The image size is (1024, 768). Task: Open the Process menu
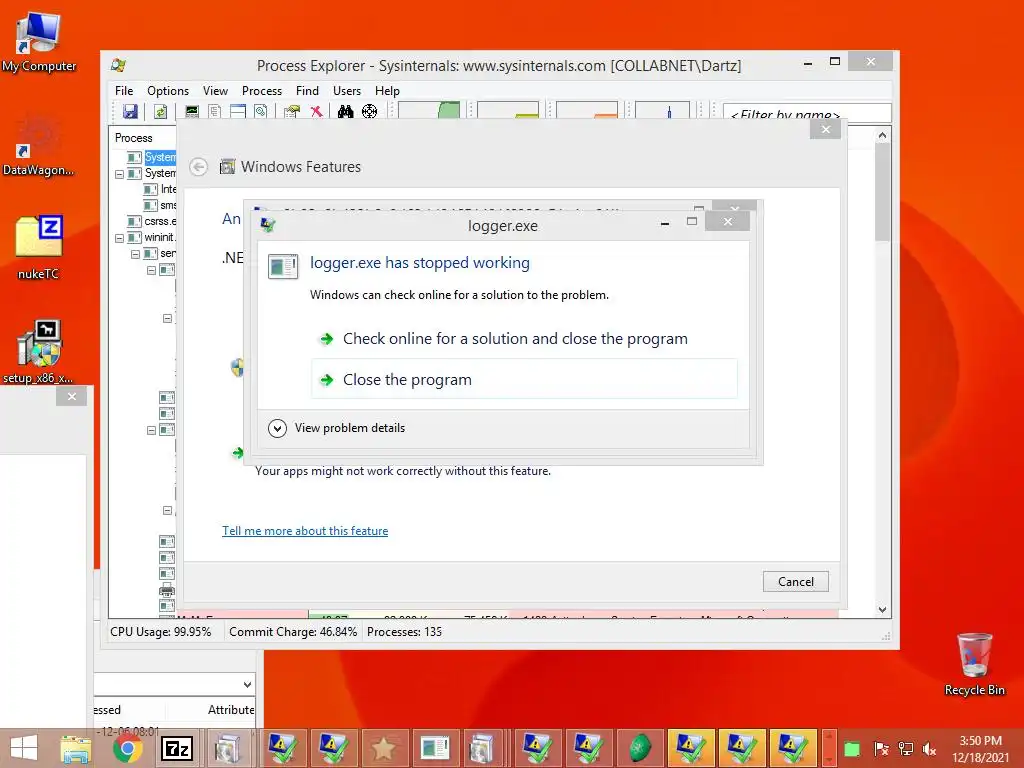click(x=262, y=91)
